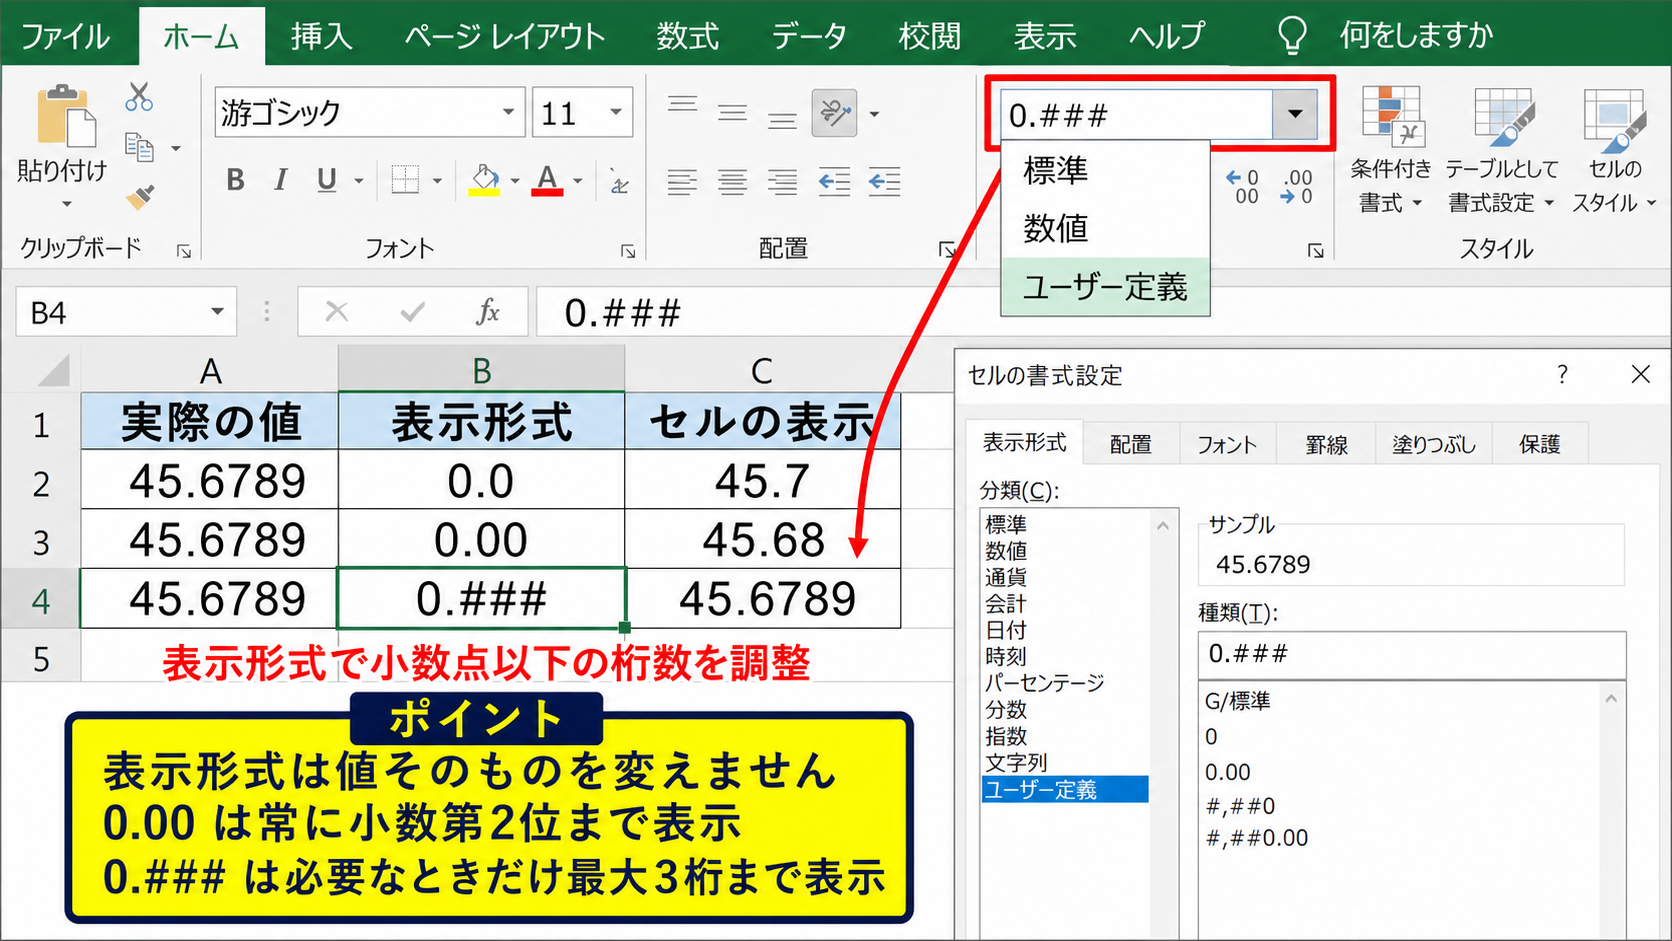Click the phonetic guide icon in Font group
1672x941 pixels.
click(x=619, y=182)
